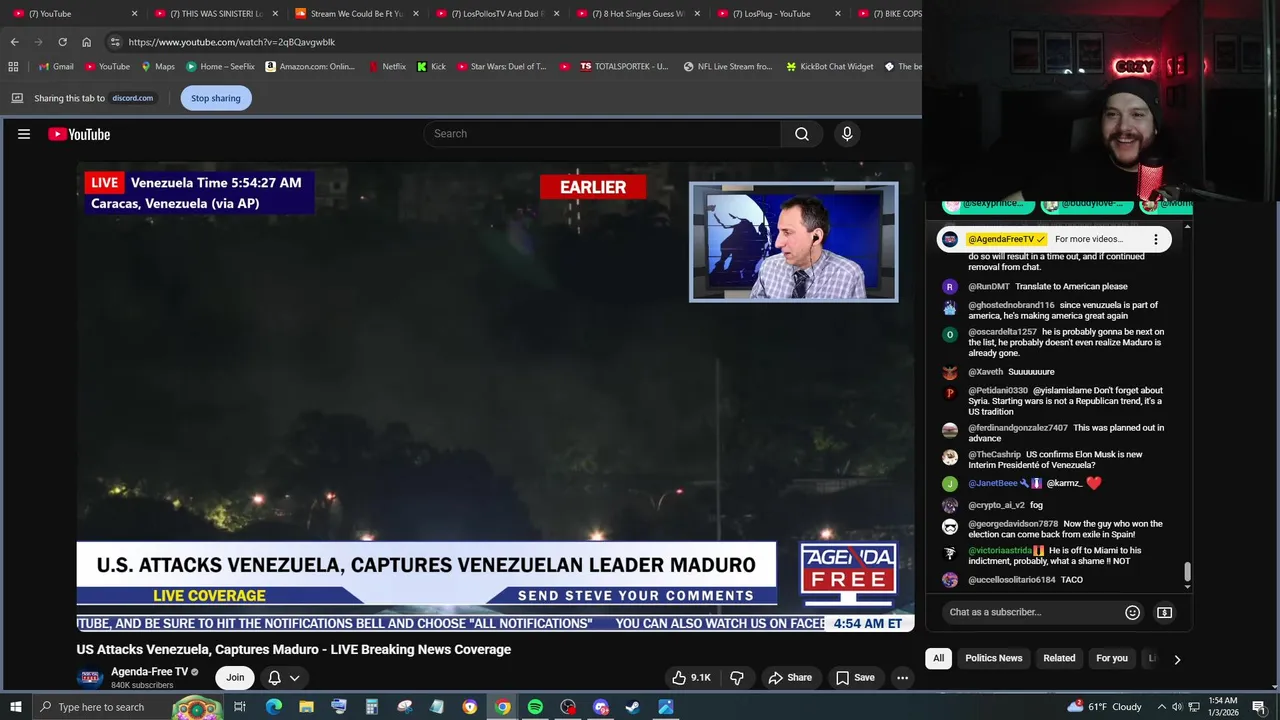The width and height of the screenshot is (1280, 720).
Task: Open the Agenda-Free TV channel avatar
Action: 90,678
